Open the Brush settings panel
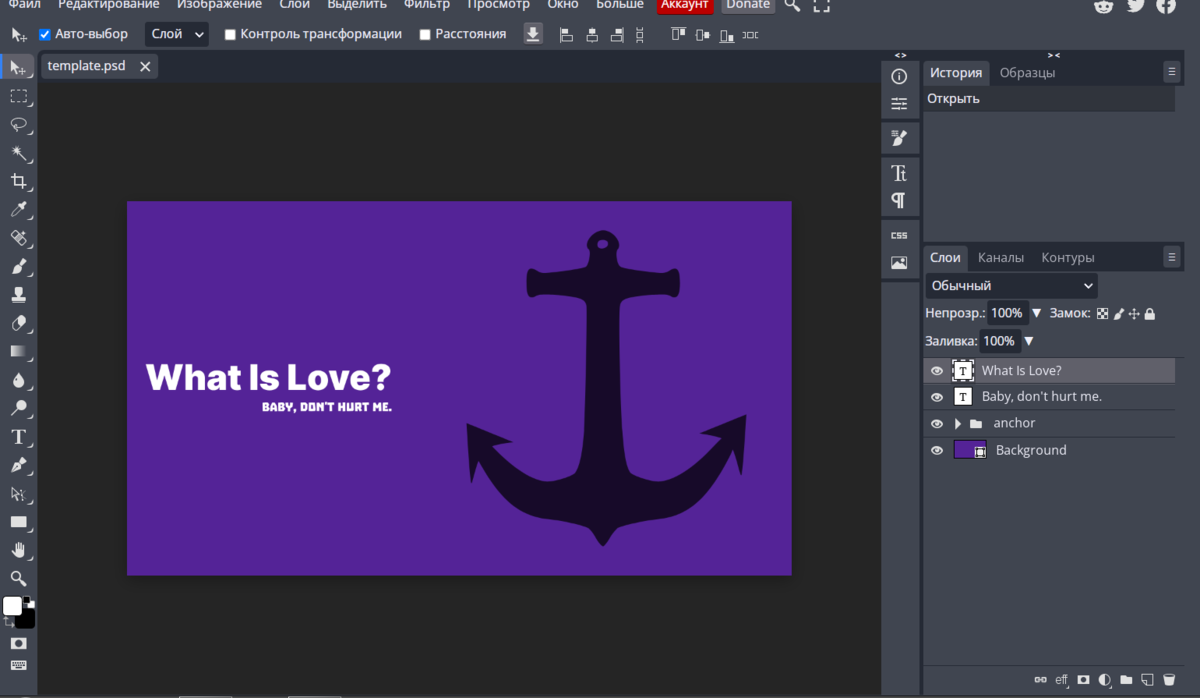This screenshot has height=698, width=1200. pos(899,138)
